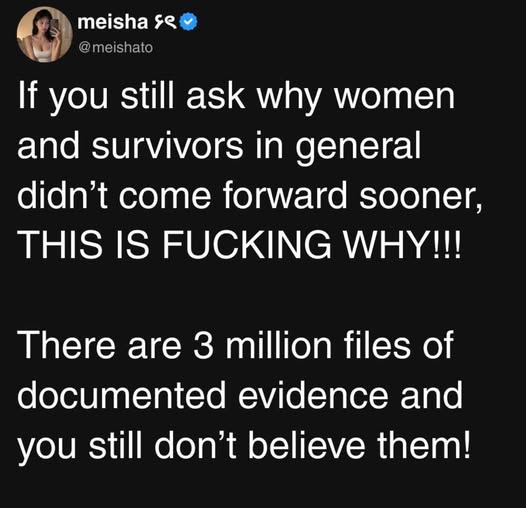This screenshot has width=526, height=508.
Task: Click the ribbon symbol beside meisha
Action: click(165, 22)
